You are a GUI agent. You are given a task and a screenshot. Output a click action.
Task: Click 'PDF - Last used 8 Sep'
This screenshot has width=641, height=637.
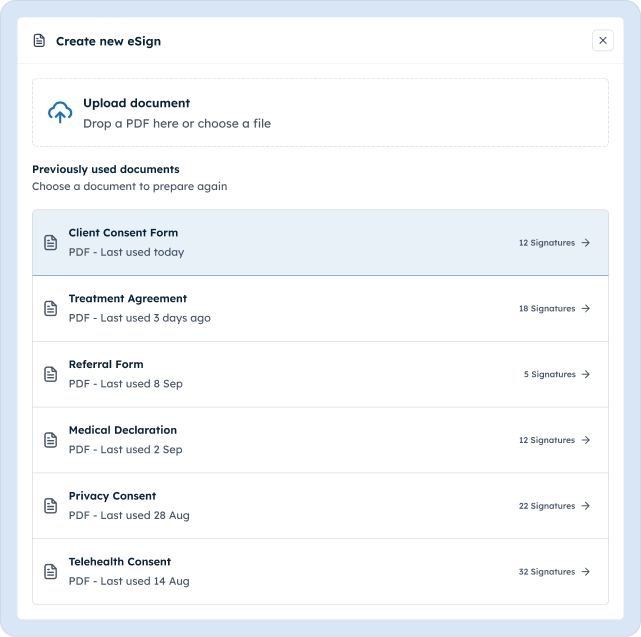coord(126,384)
